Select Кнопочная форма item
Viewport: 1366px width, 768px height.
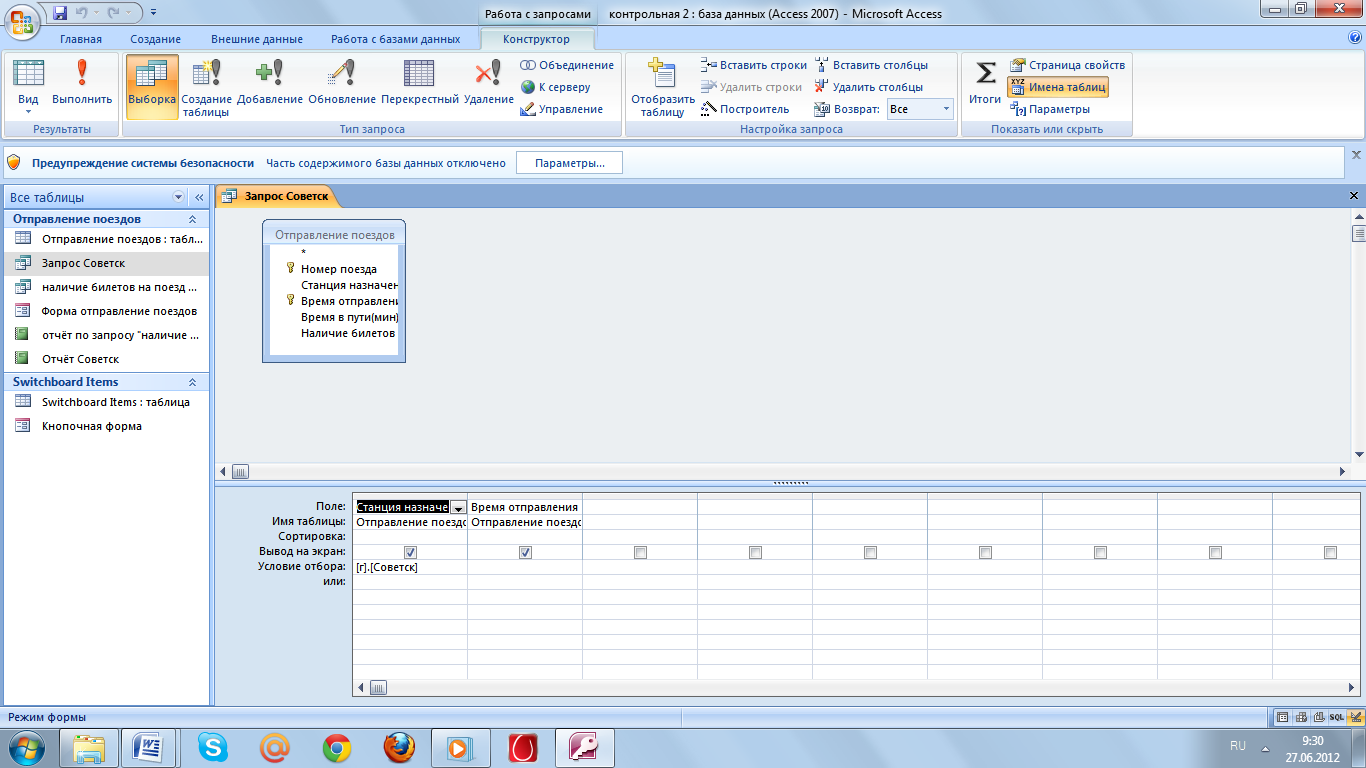pos(107,426)
